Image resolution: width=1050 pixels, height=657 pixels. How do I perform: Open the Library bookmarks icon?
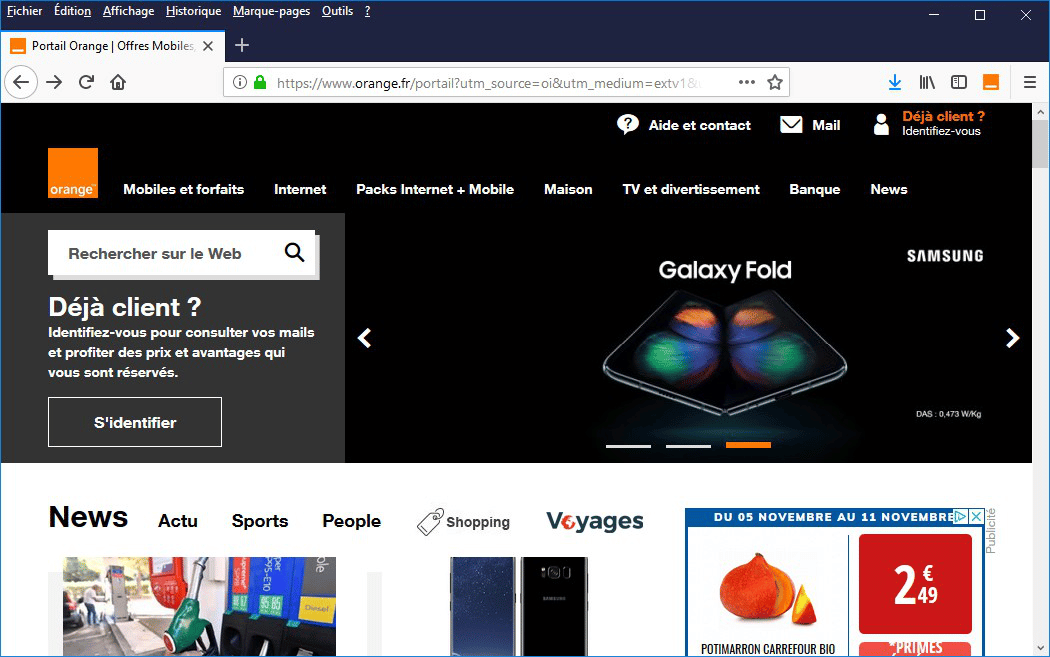tap(927, 82)
